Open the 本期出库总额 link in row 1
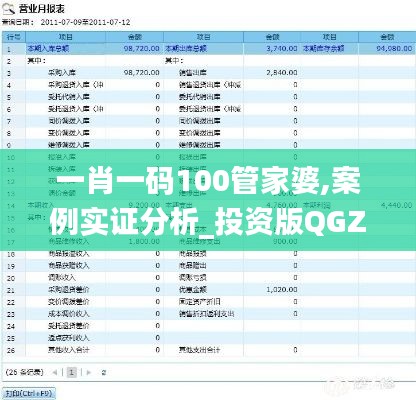This screenshot has width=416, height=400. (x=186, y=49)
